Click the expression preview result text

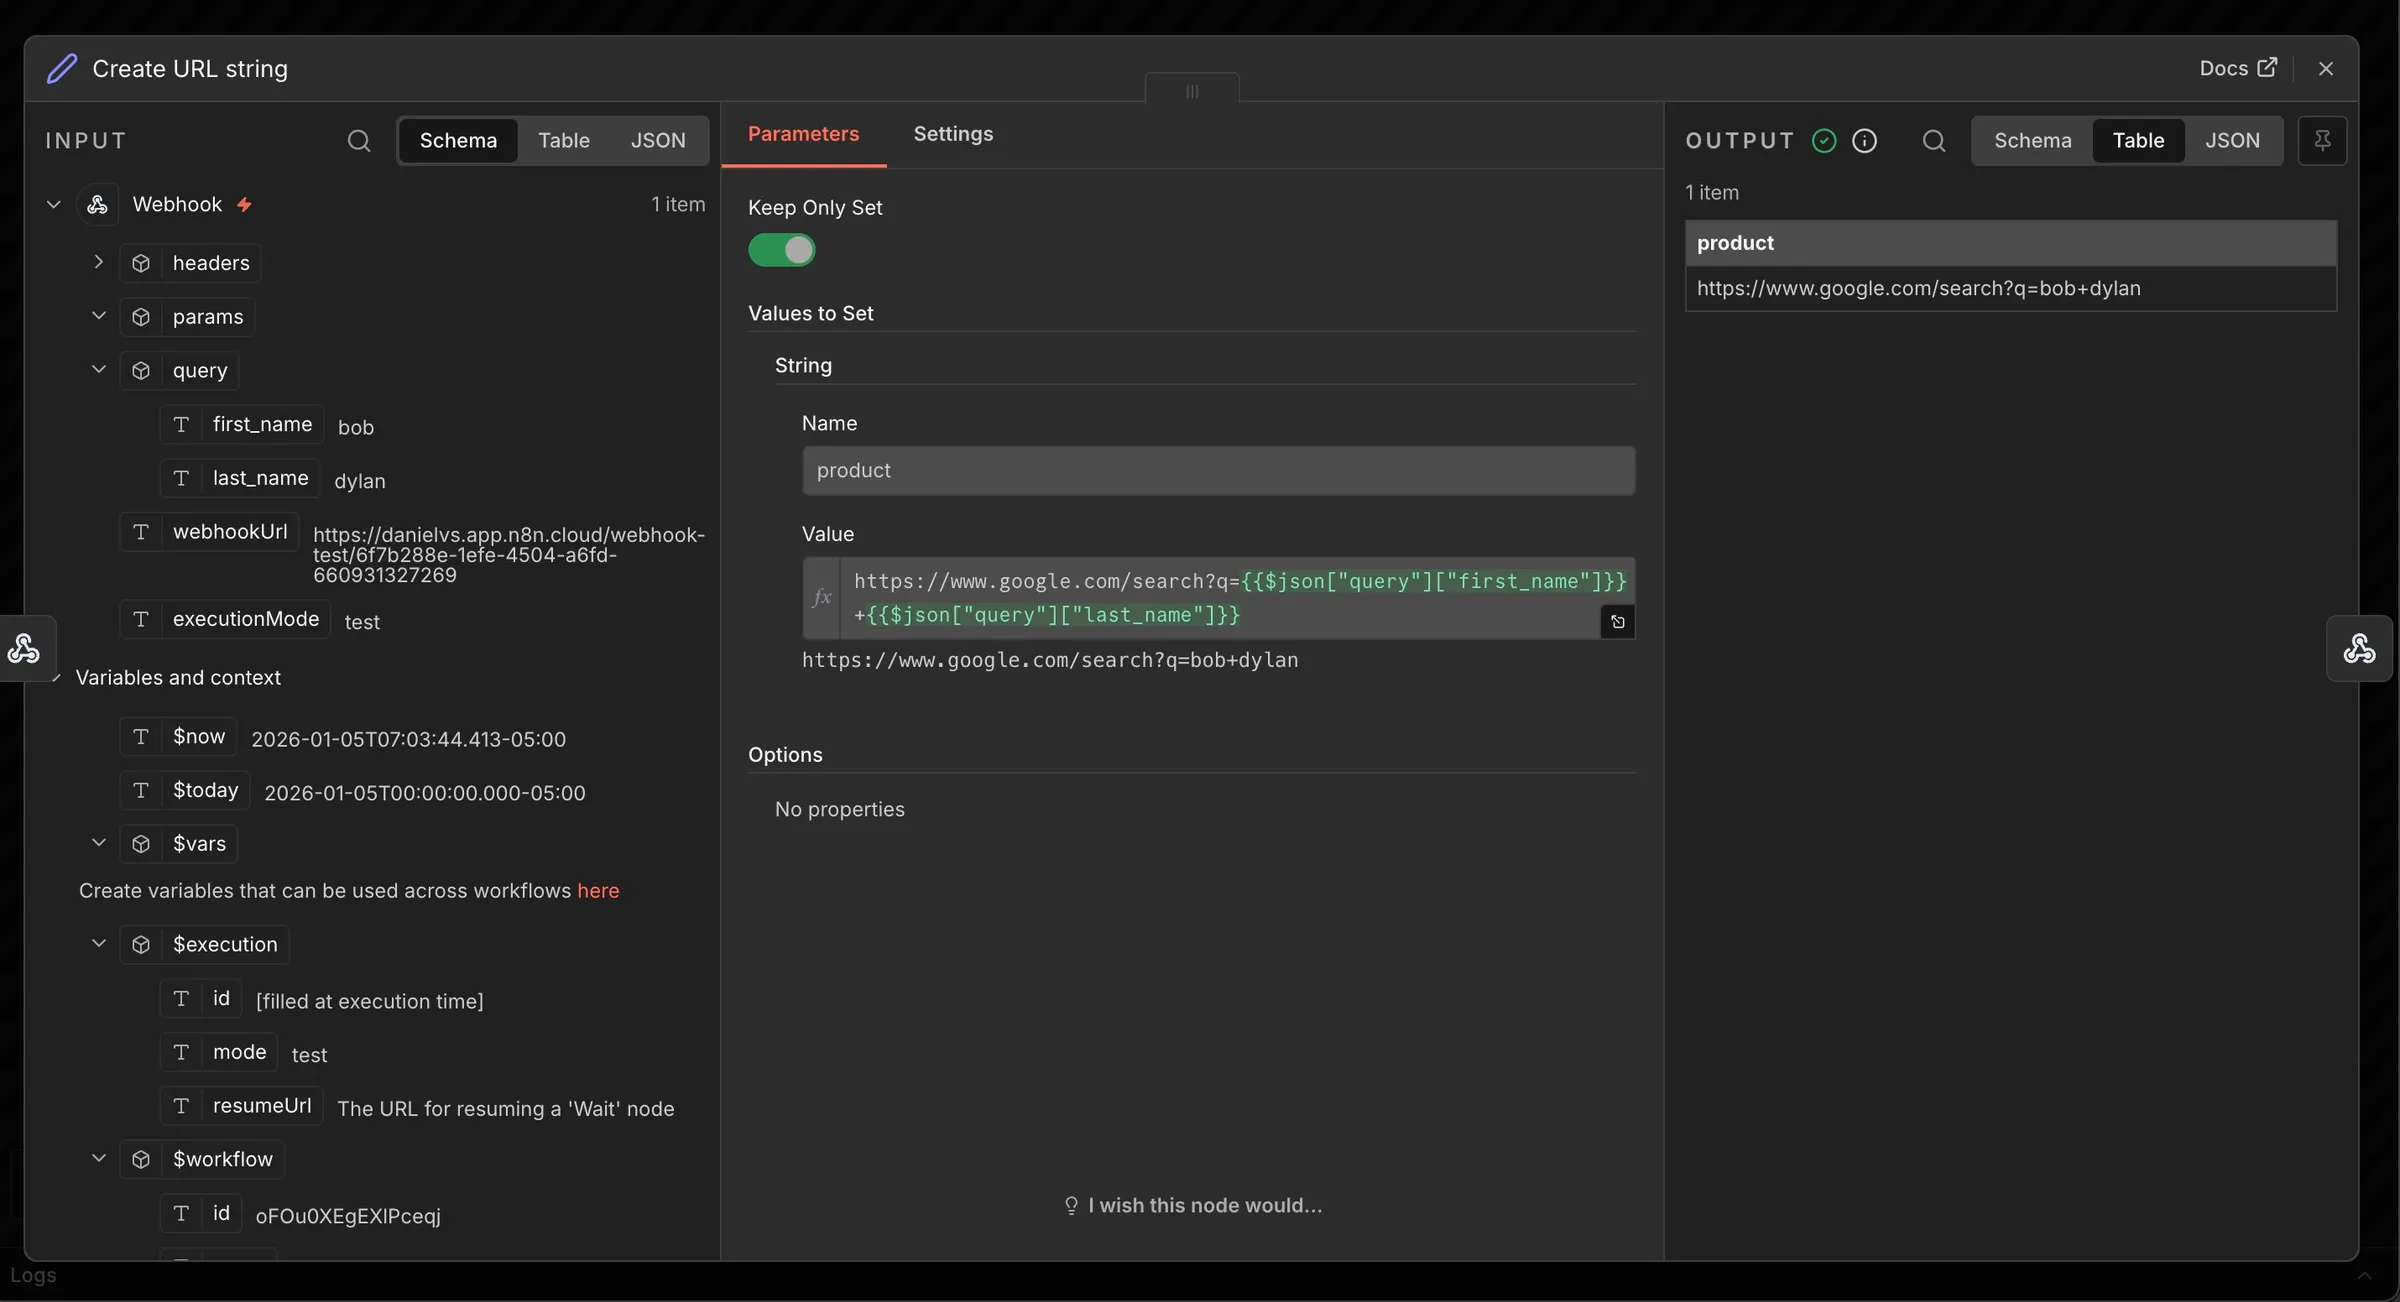1050,660
